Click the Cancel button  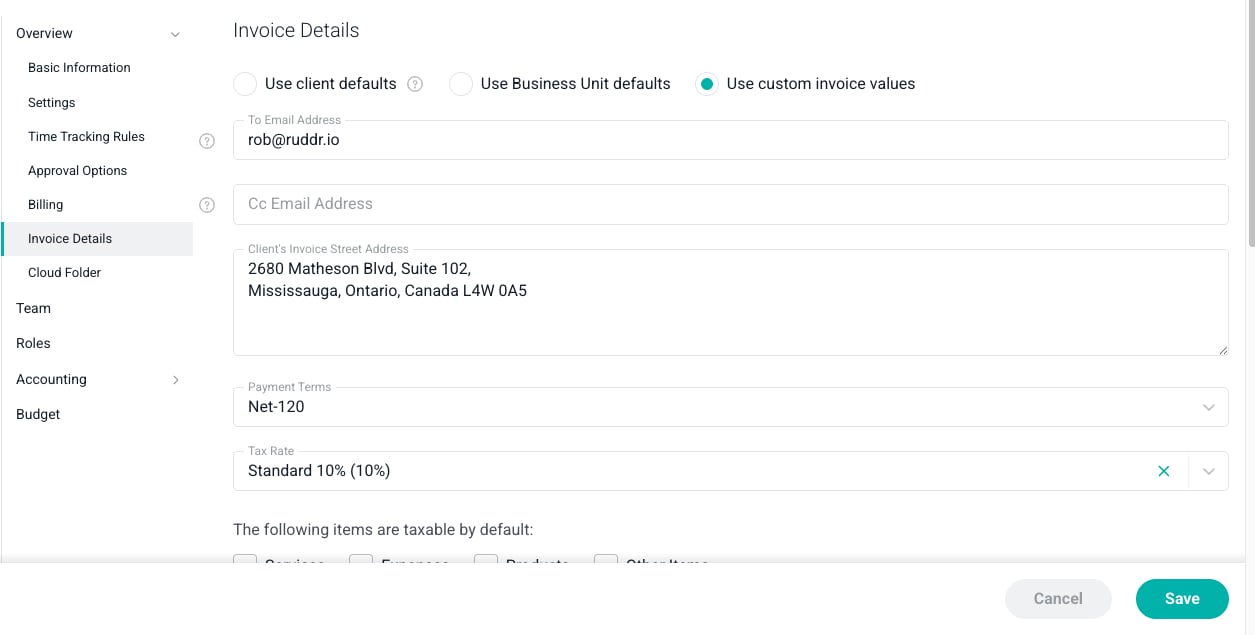click(1058, 599)
